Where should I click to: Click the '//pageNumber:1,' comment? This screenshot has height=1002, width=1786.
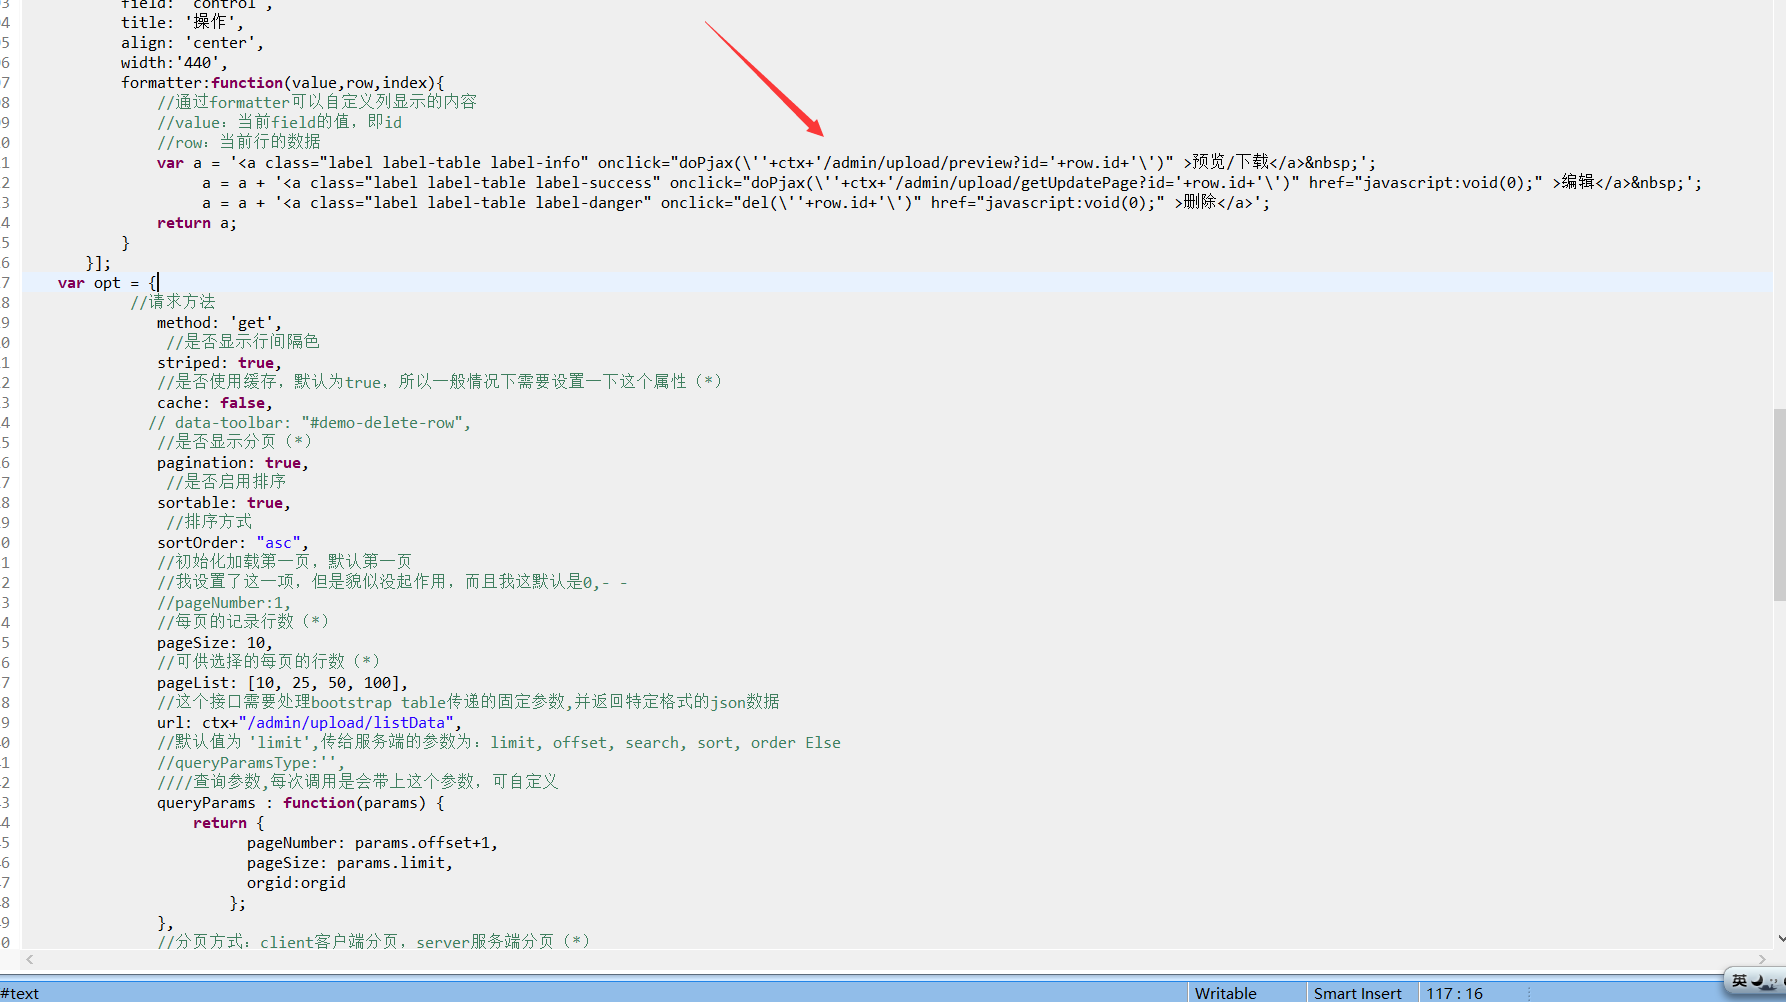pyautogui.click(x=224, y=603)
